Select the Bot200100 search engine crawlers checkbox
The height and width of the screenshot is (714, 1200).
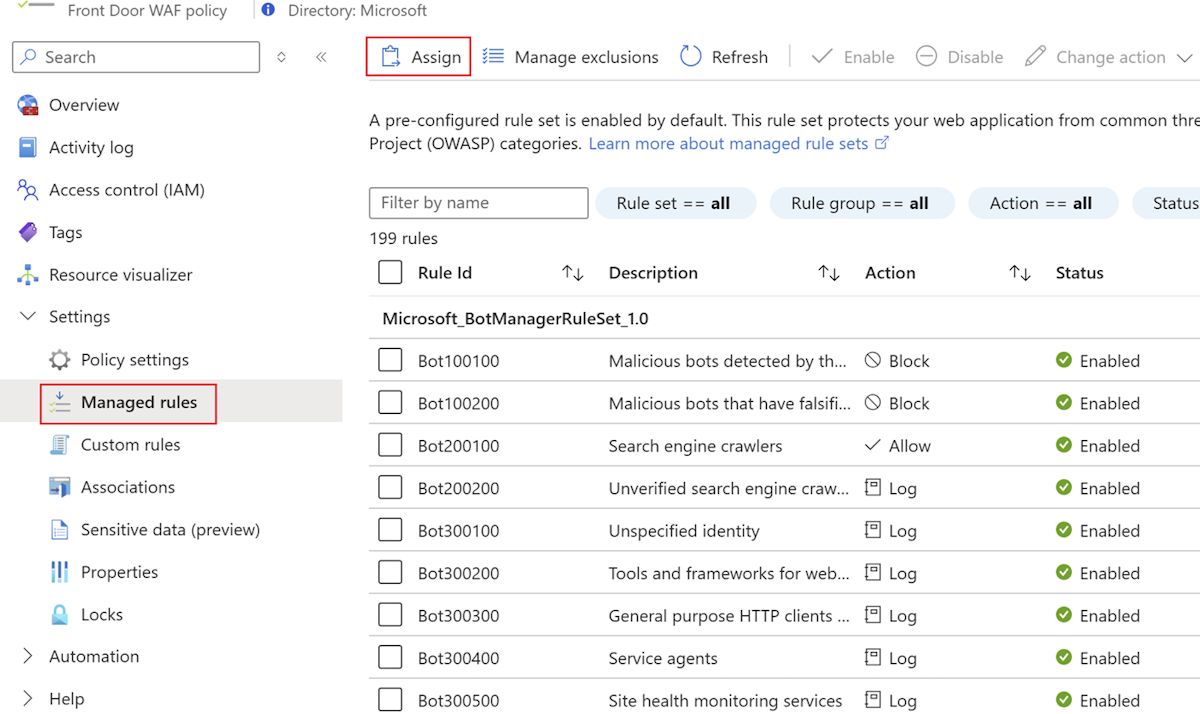pos(389,445)
